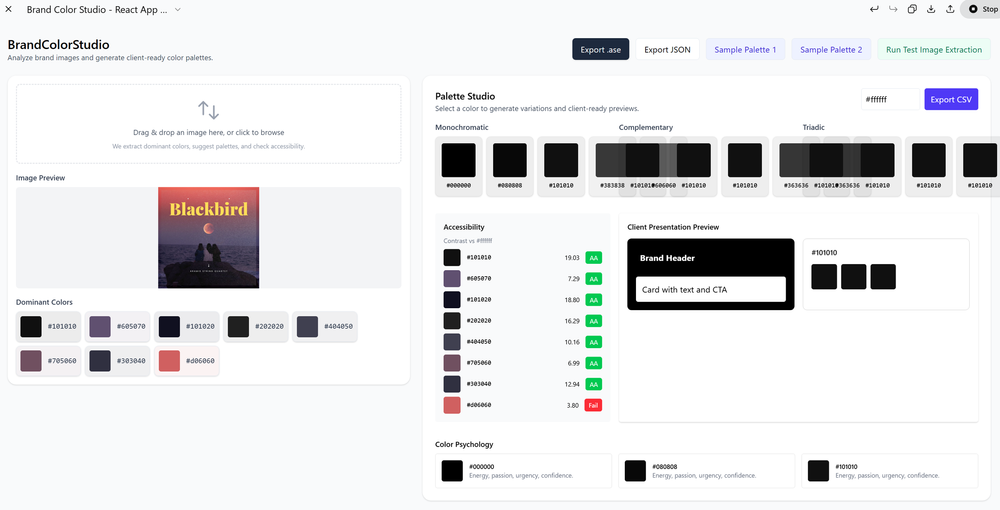Image resolution: width=1000 pixels, height=510 pixels.
Task: Click AA badge beside contrast 10.16
Action: [593, 342]
